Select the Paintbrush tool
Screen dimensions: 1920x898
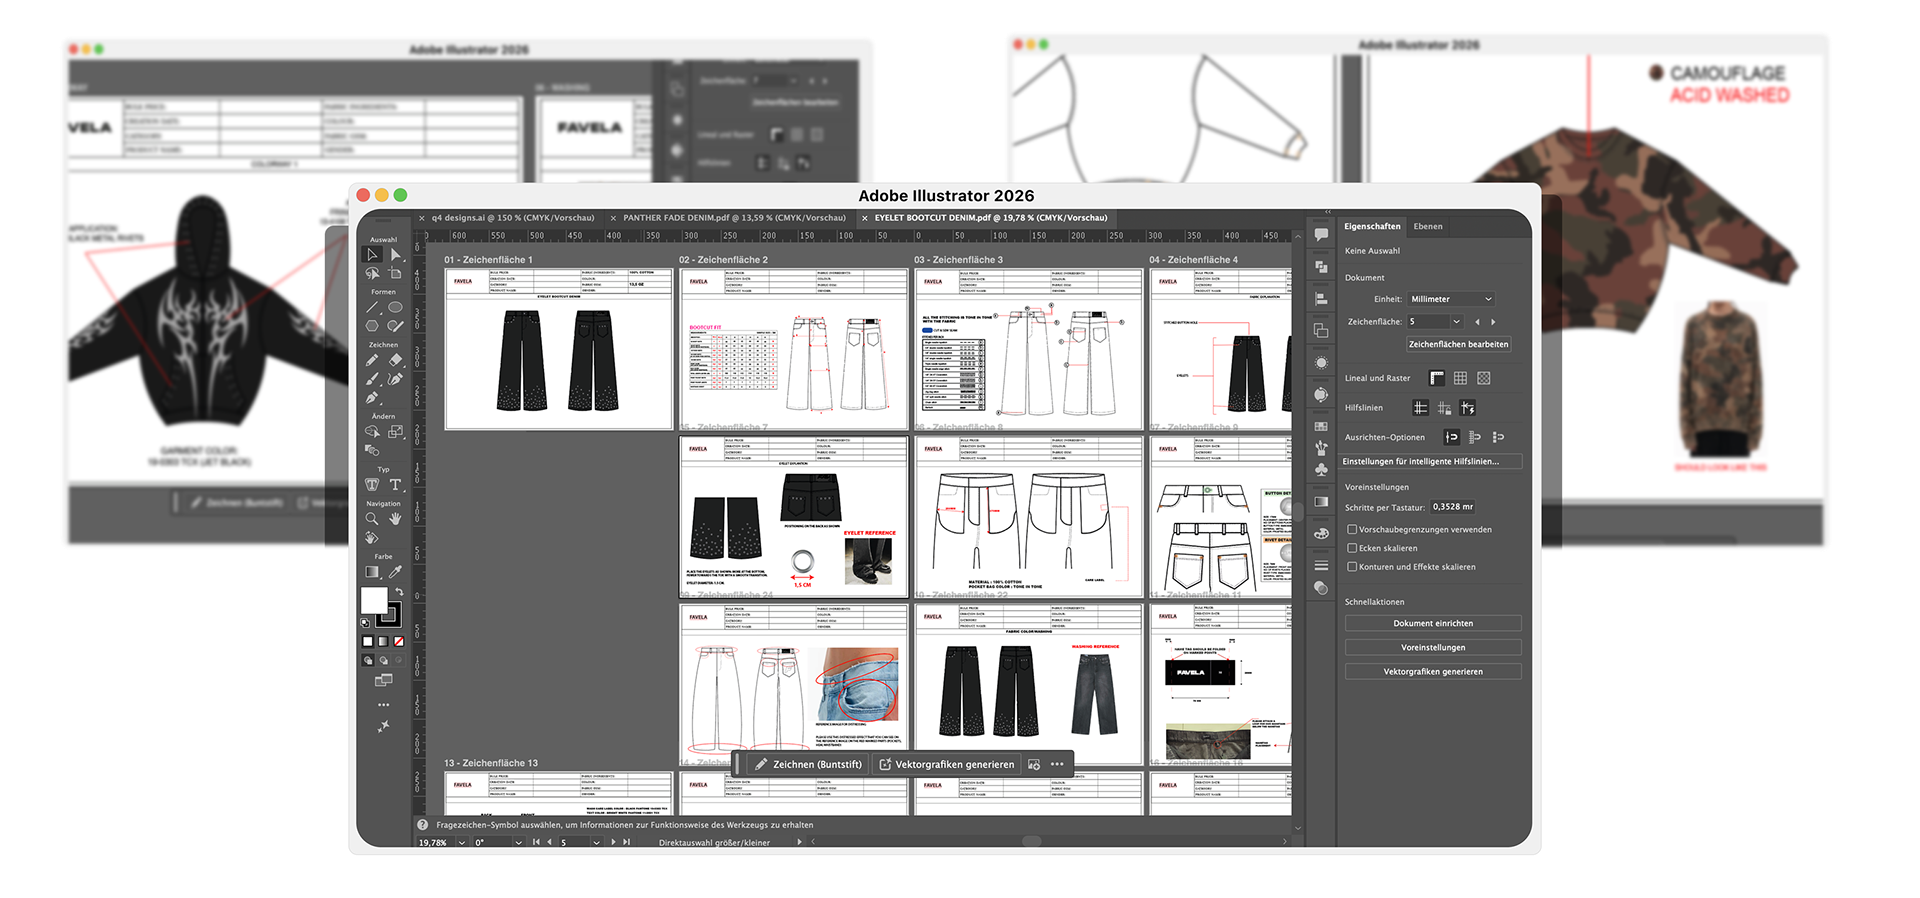pos(372,379)
